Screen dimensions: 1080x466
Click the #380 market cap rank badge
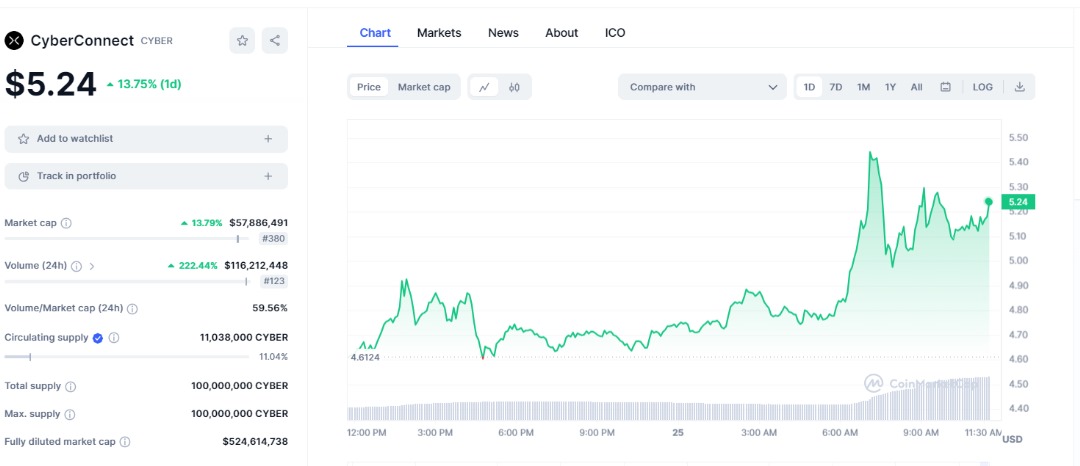[x=274, y=239]
